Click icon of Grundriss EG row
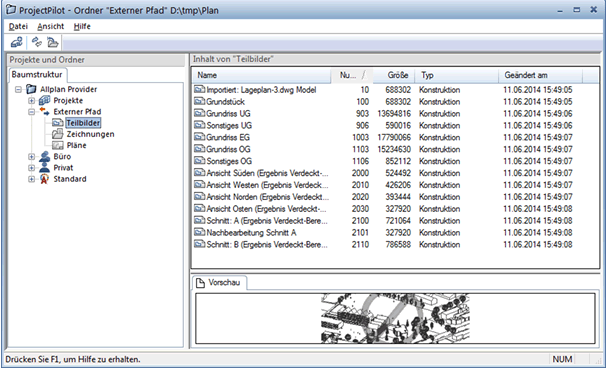The height and width of the screenshot is (372, 607). point(199,137)
